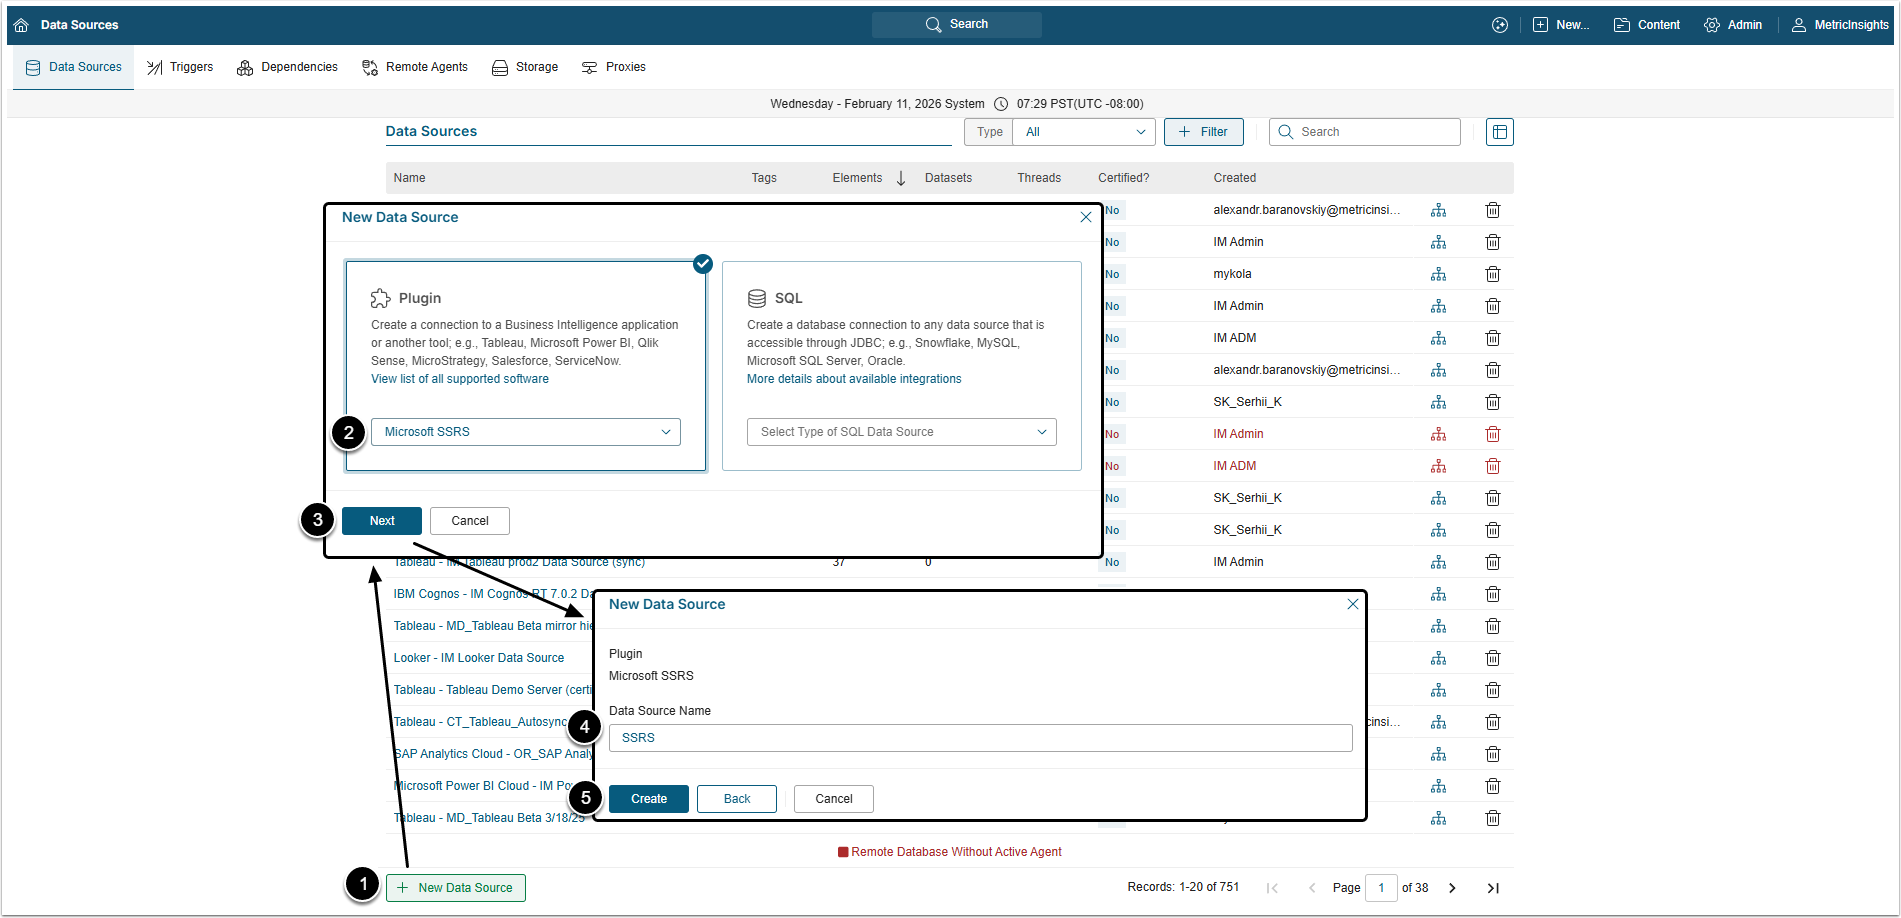The image size is (1901, 918).
Task: Click View list of all supported software
Action: 460,379
